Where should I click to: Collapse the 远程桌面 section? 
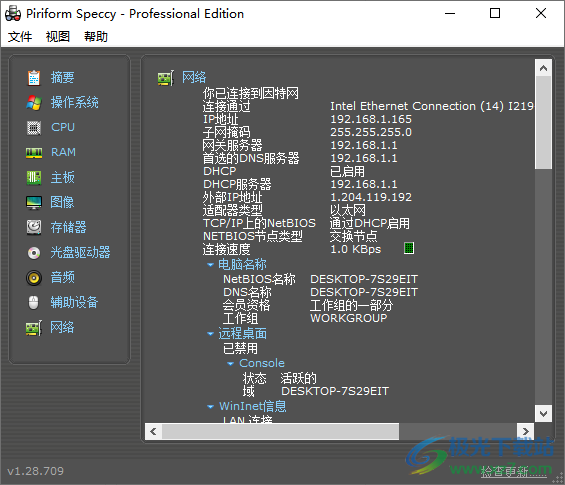[210, 334]
